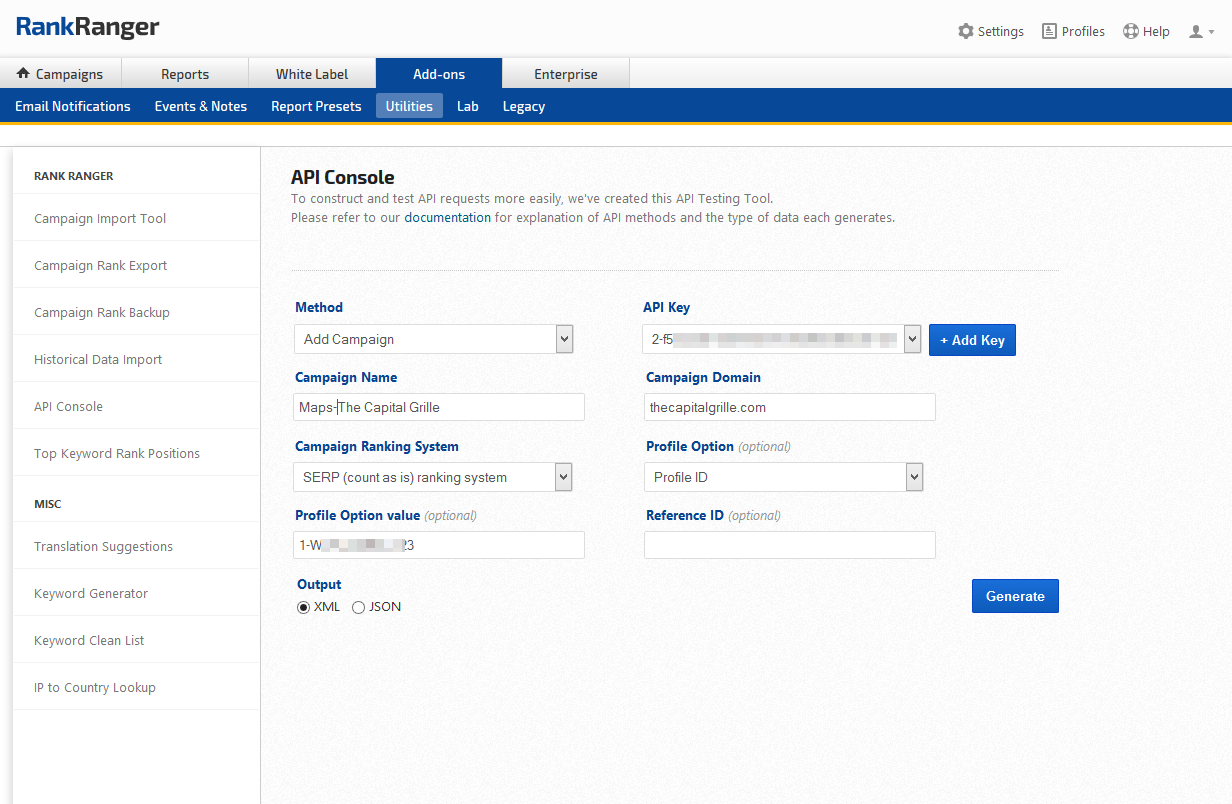Open Profiles via its icon

coord(1049,31)
